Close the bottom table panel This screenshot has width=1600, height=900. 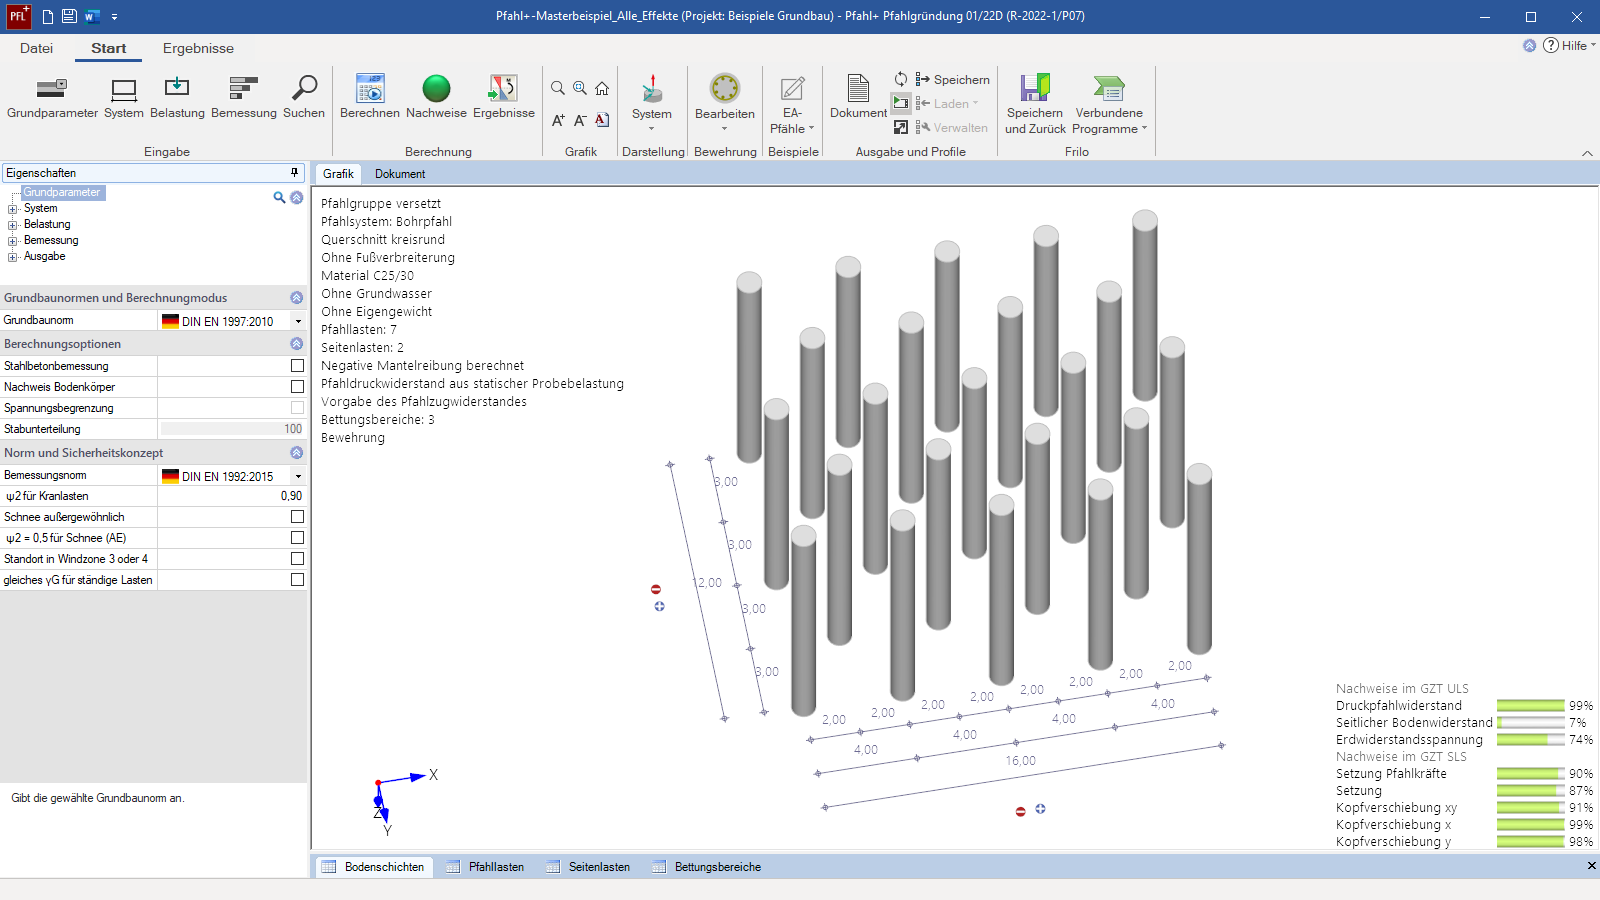[x=1591, y=866]
